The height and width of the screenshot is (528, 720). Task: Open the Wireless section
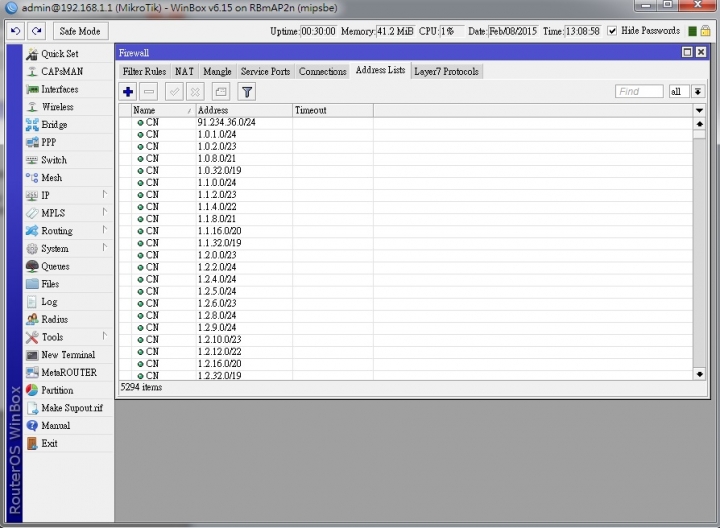[68, 107]
